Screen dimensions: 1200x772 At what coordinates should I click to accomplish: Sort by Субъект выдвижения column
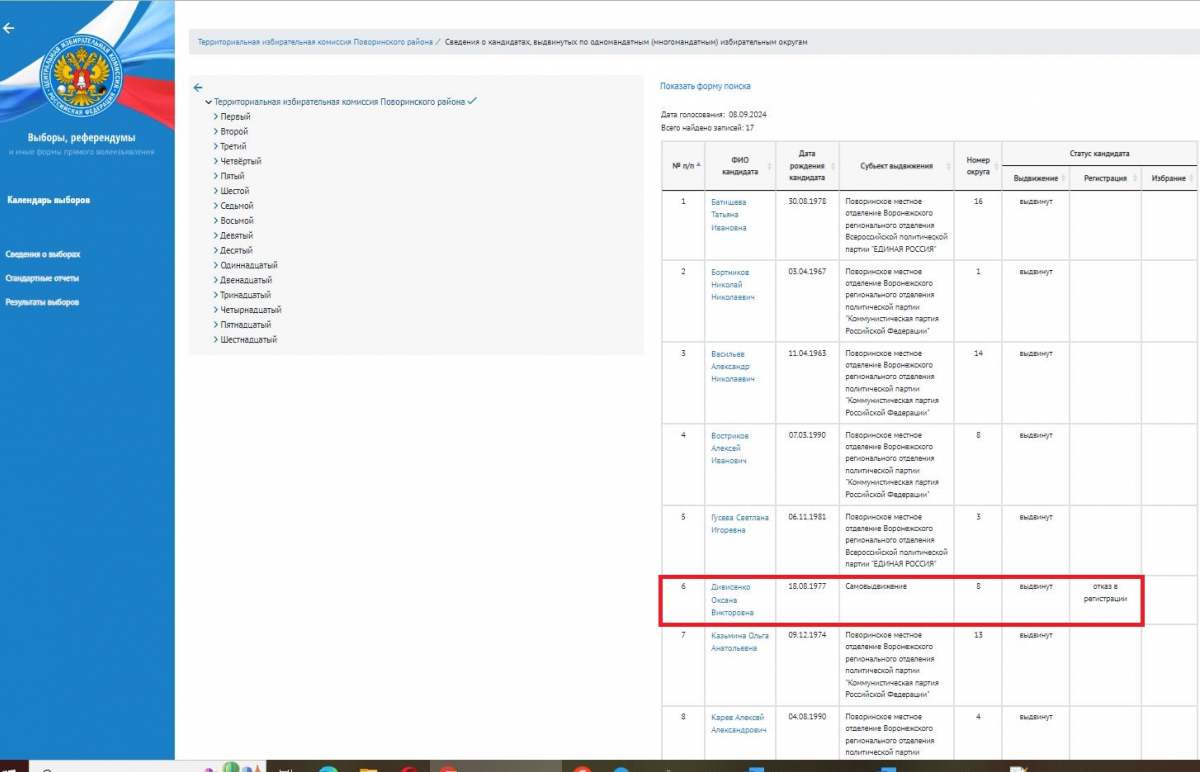click(897, 166)
